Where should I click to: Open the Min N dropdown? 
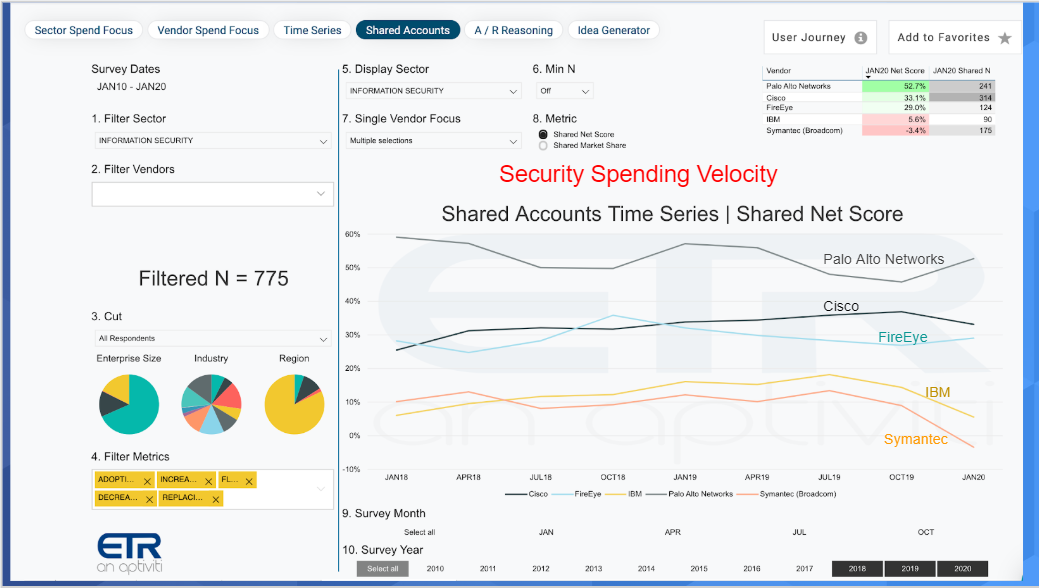[x=565, y=91]
